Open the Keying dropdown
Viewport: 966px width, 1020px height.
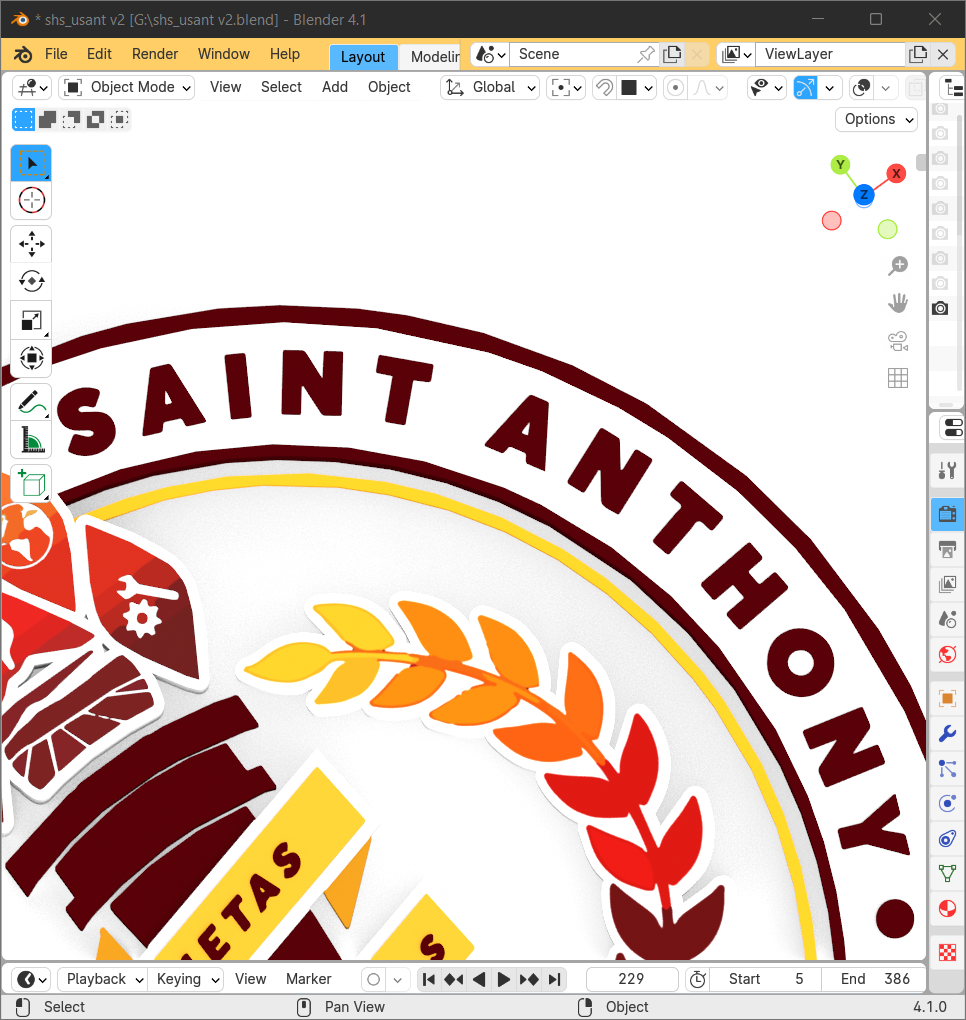(x=186, y=979)
